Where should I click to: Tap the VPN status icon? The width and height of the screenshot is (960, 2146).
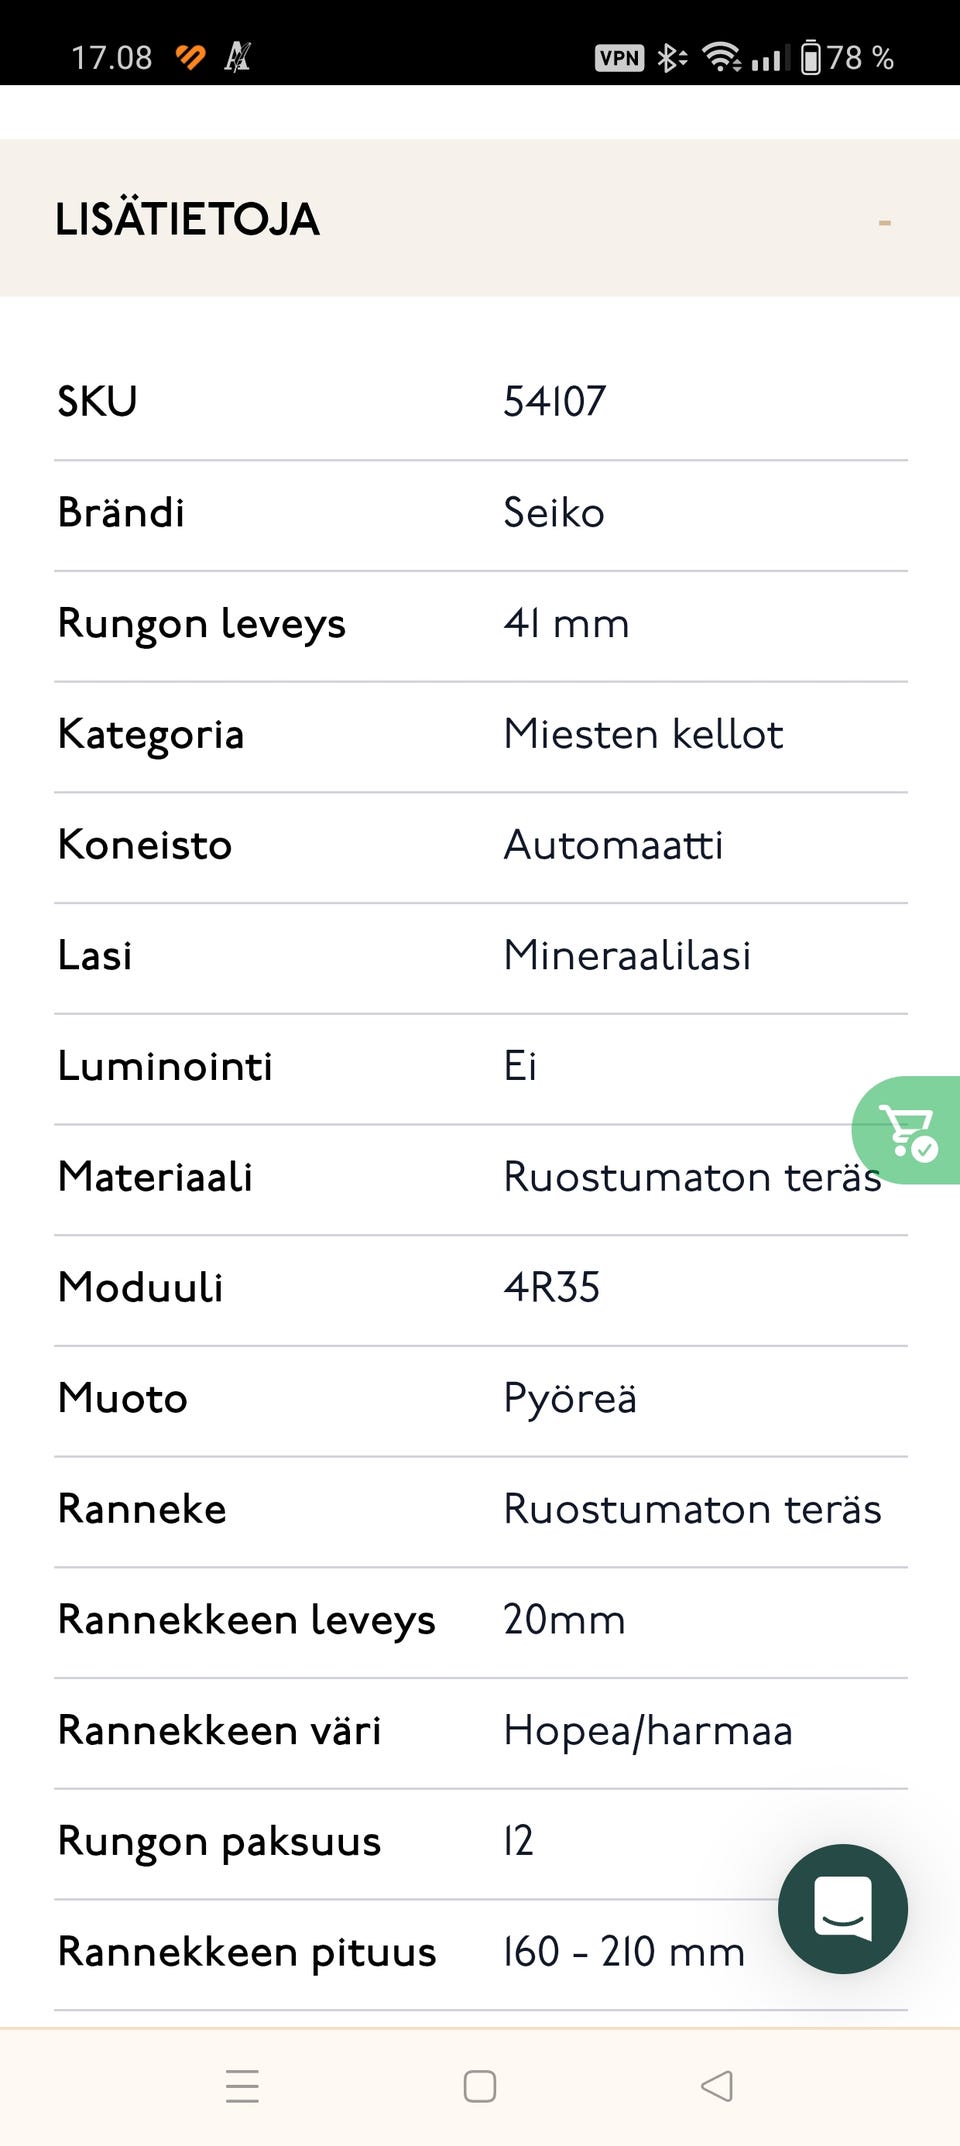[x=620, y=57]
